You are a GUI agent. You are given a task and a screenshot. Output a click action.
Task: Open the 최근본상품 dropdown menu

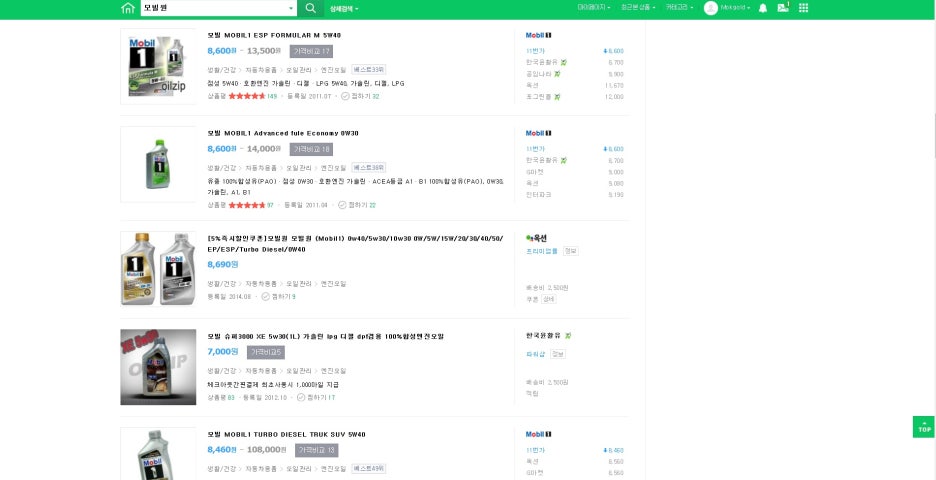638,8
